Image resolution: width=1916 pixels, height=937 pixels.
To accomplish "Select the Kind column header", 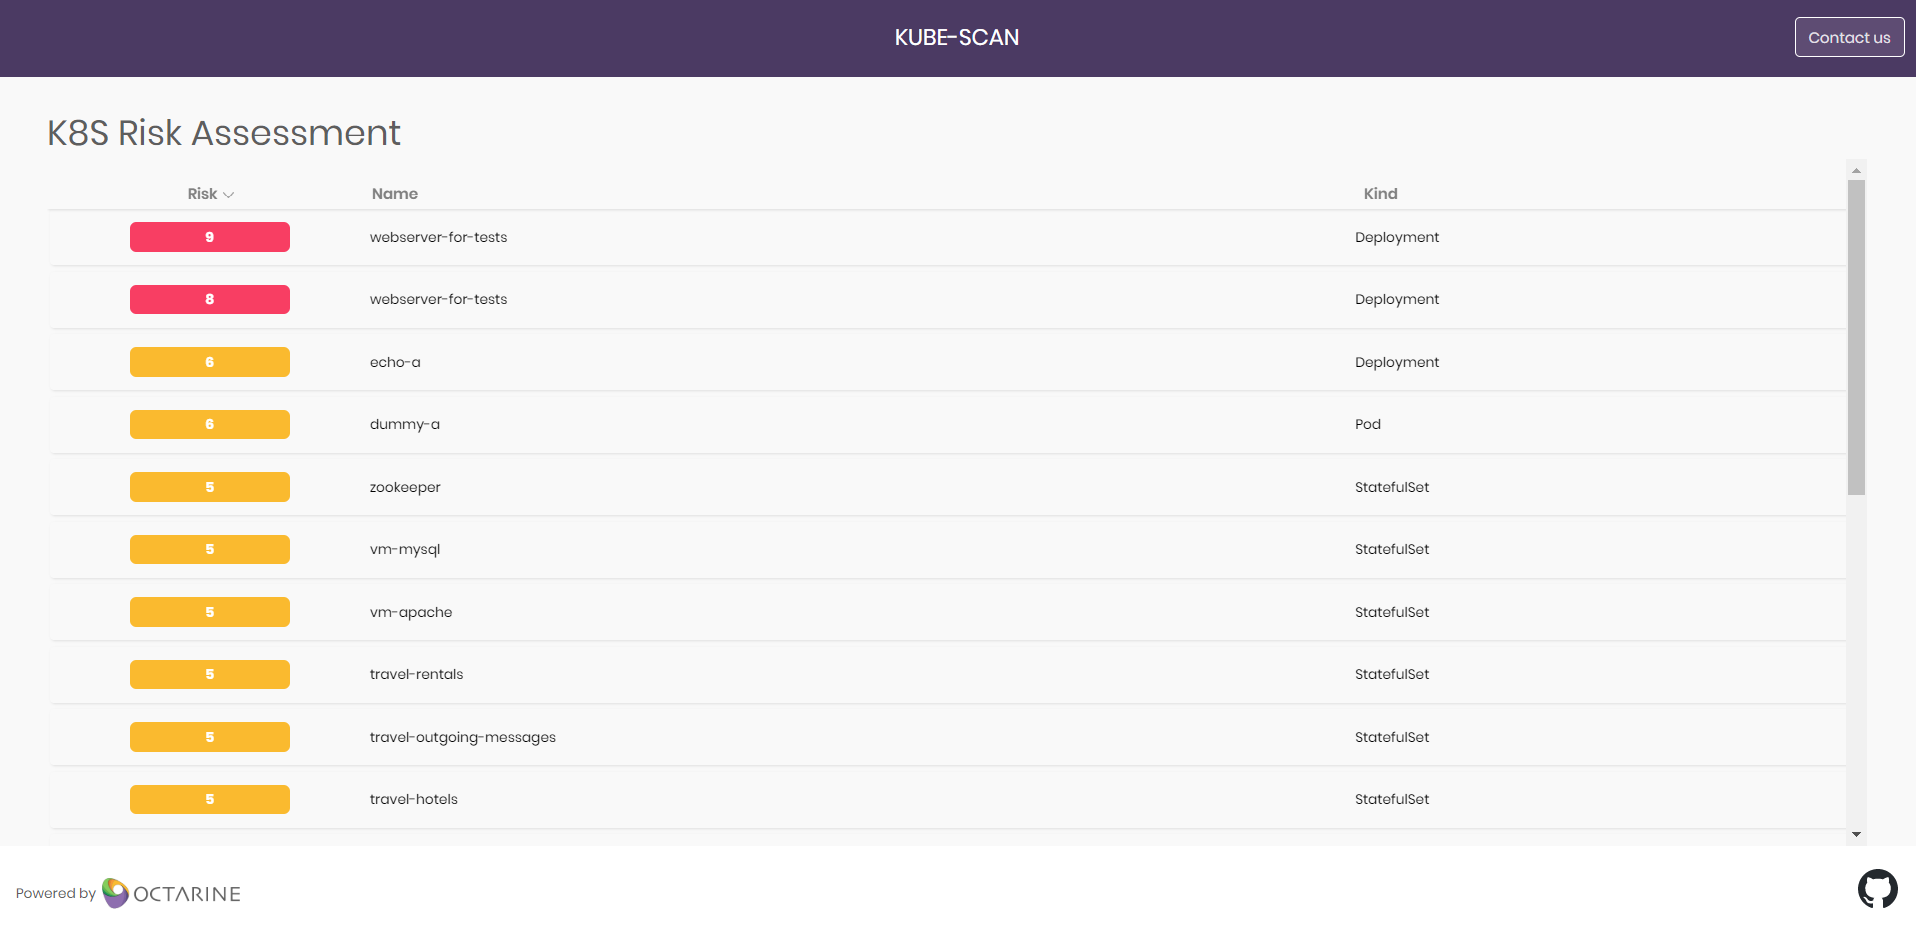I will pyautogui.click(x=1380, y=193).
